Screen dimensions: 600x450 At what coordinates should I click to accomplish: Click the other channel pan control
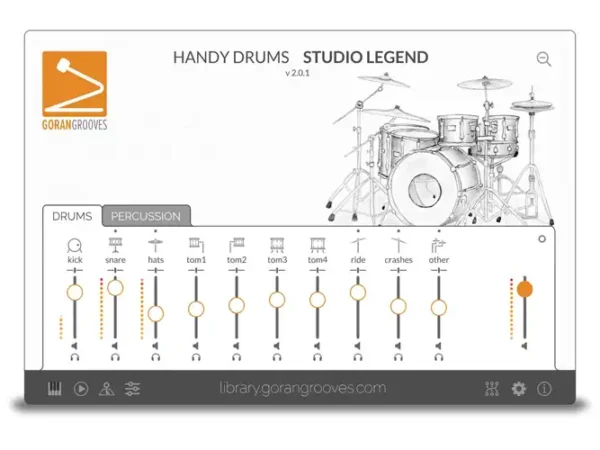coord(439,270)
